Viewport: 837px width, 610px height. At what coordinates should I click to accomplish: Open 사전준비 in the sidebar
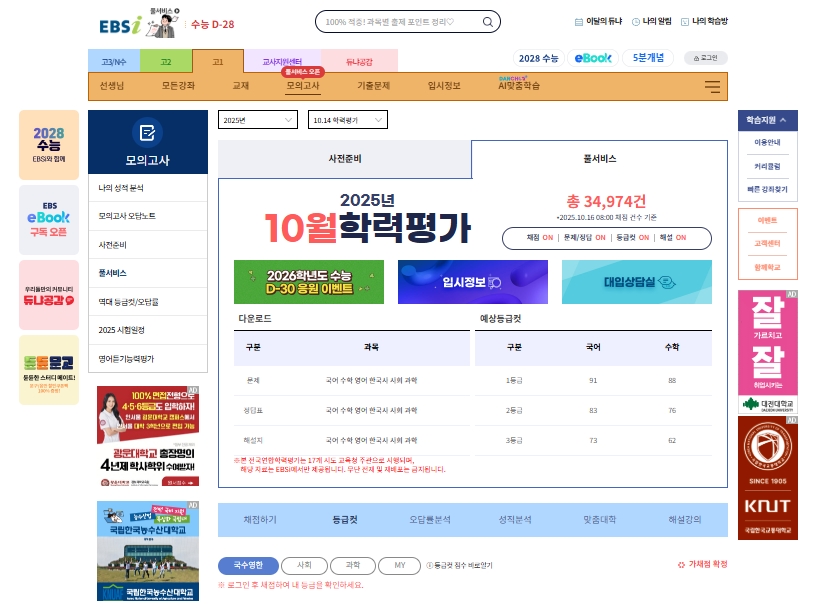point(148,245)
